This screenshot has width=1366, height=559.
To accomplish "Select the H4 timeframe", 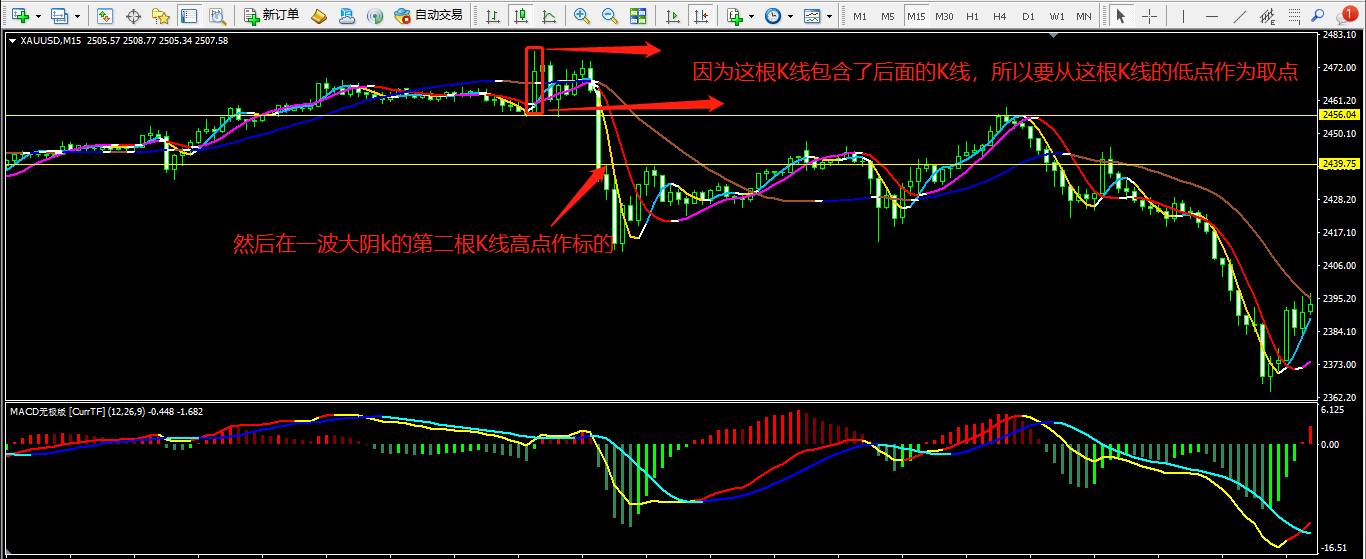I will 1000,16.
